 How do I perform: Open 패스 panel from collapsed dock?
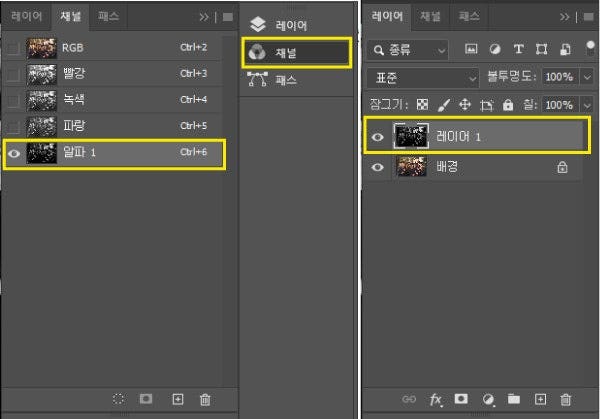pyautogui.click(x=296, y=80)
